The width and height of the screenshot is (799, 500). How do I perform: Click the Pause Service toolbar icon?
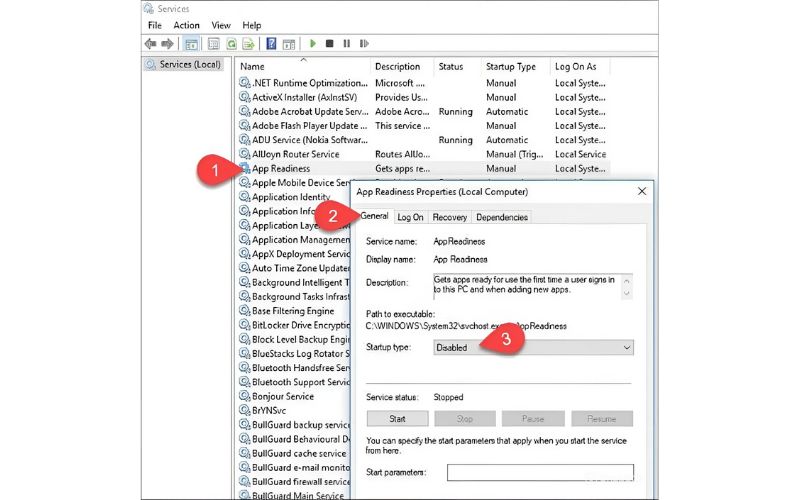tap(347, 44)
